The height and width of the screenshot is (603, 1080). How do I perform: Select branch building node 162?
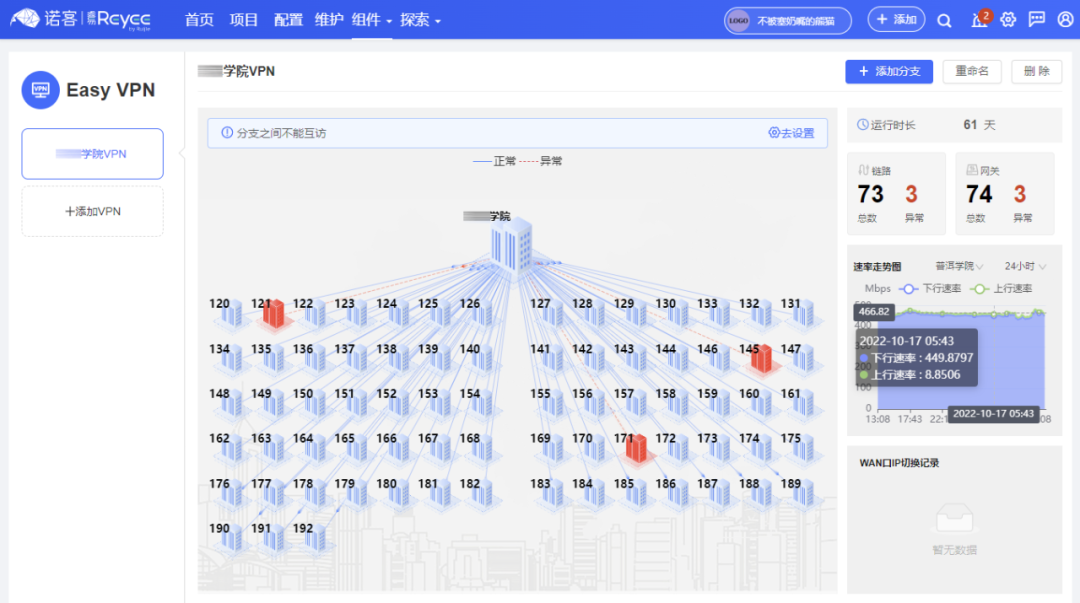coord(232,449)
